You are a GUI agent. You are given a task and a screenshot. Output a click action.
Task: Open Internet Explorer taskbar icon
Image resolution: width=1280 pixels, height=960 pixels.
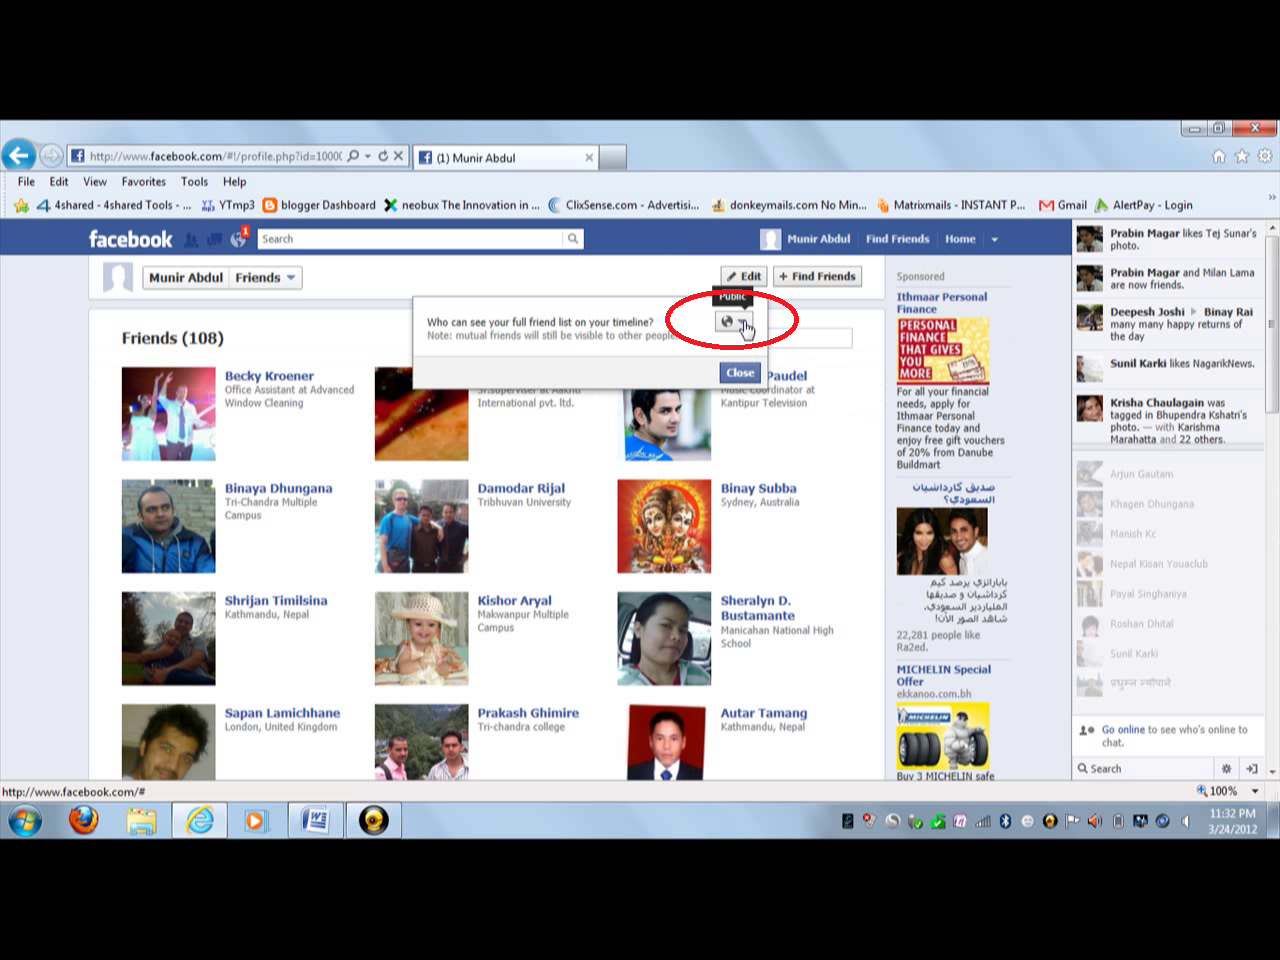click(200, 820)
